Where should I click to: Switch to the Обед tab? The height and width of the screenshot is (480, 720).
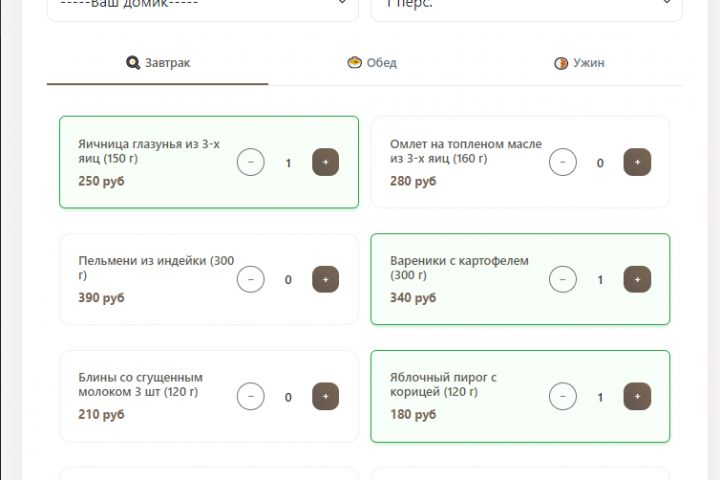click(371, 63)
